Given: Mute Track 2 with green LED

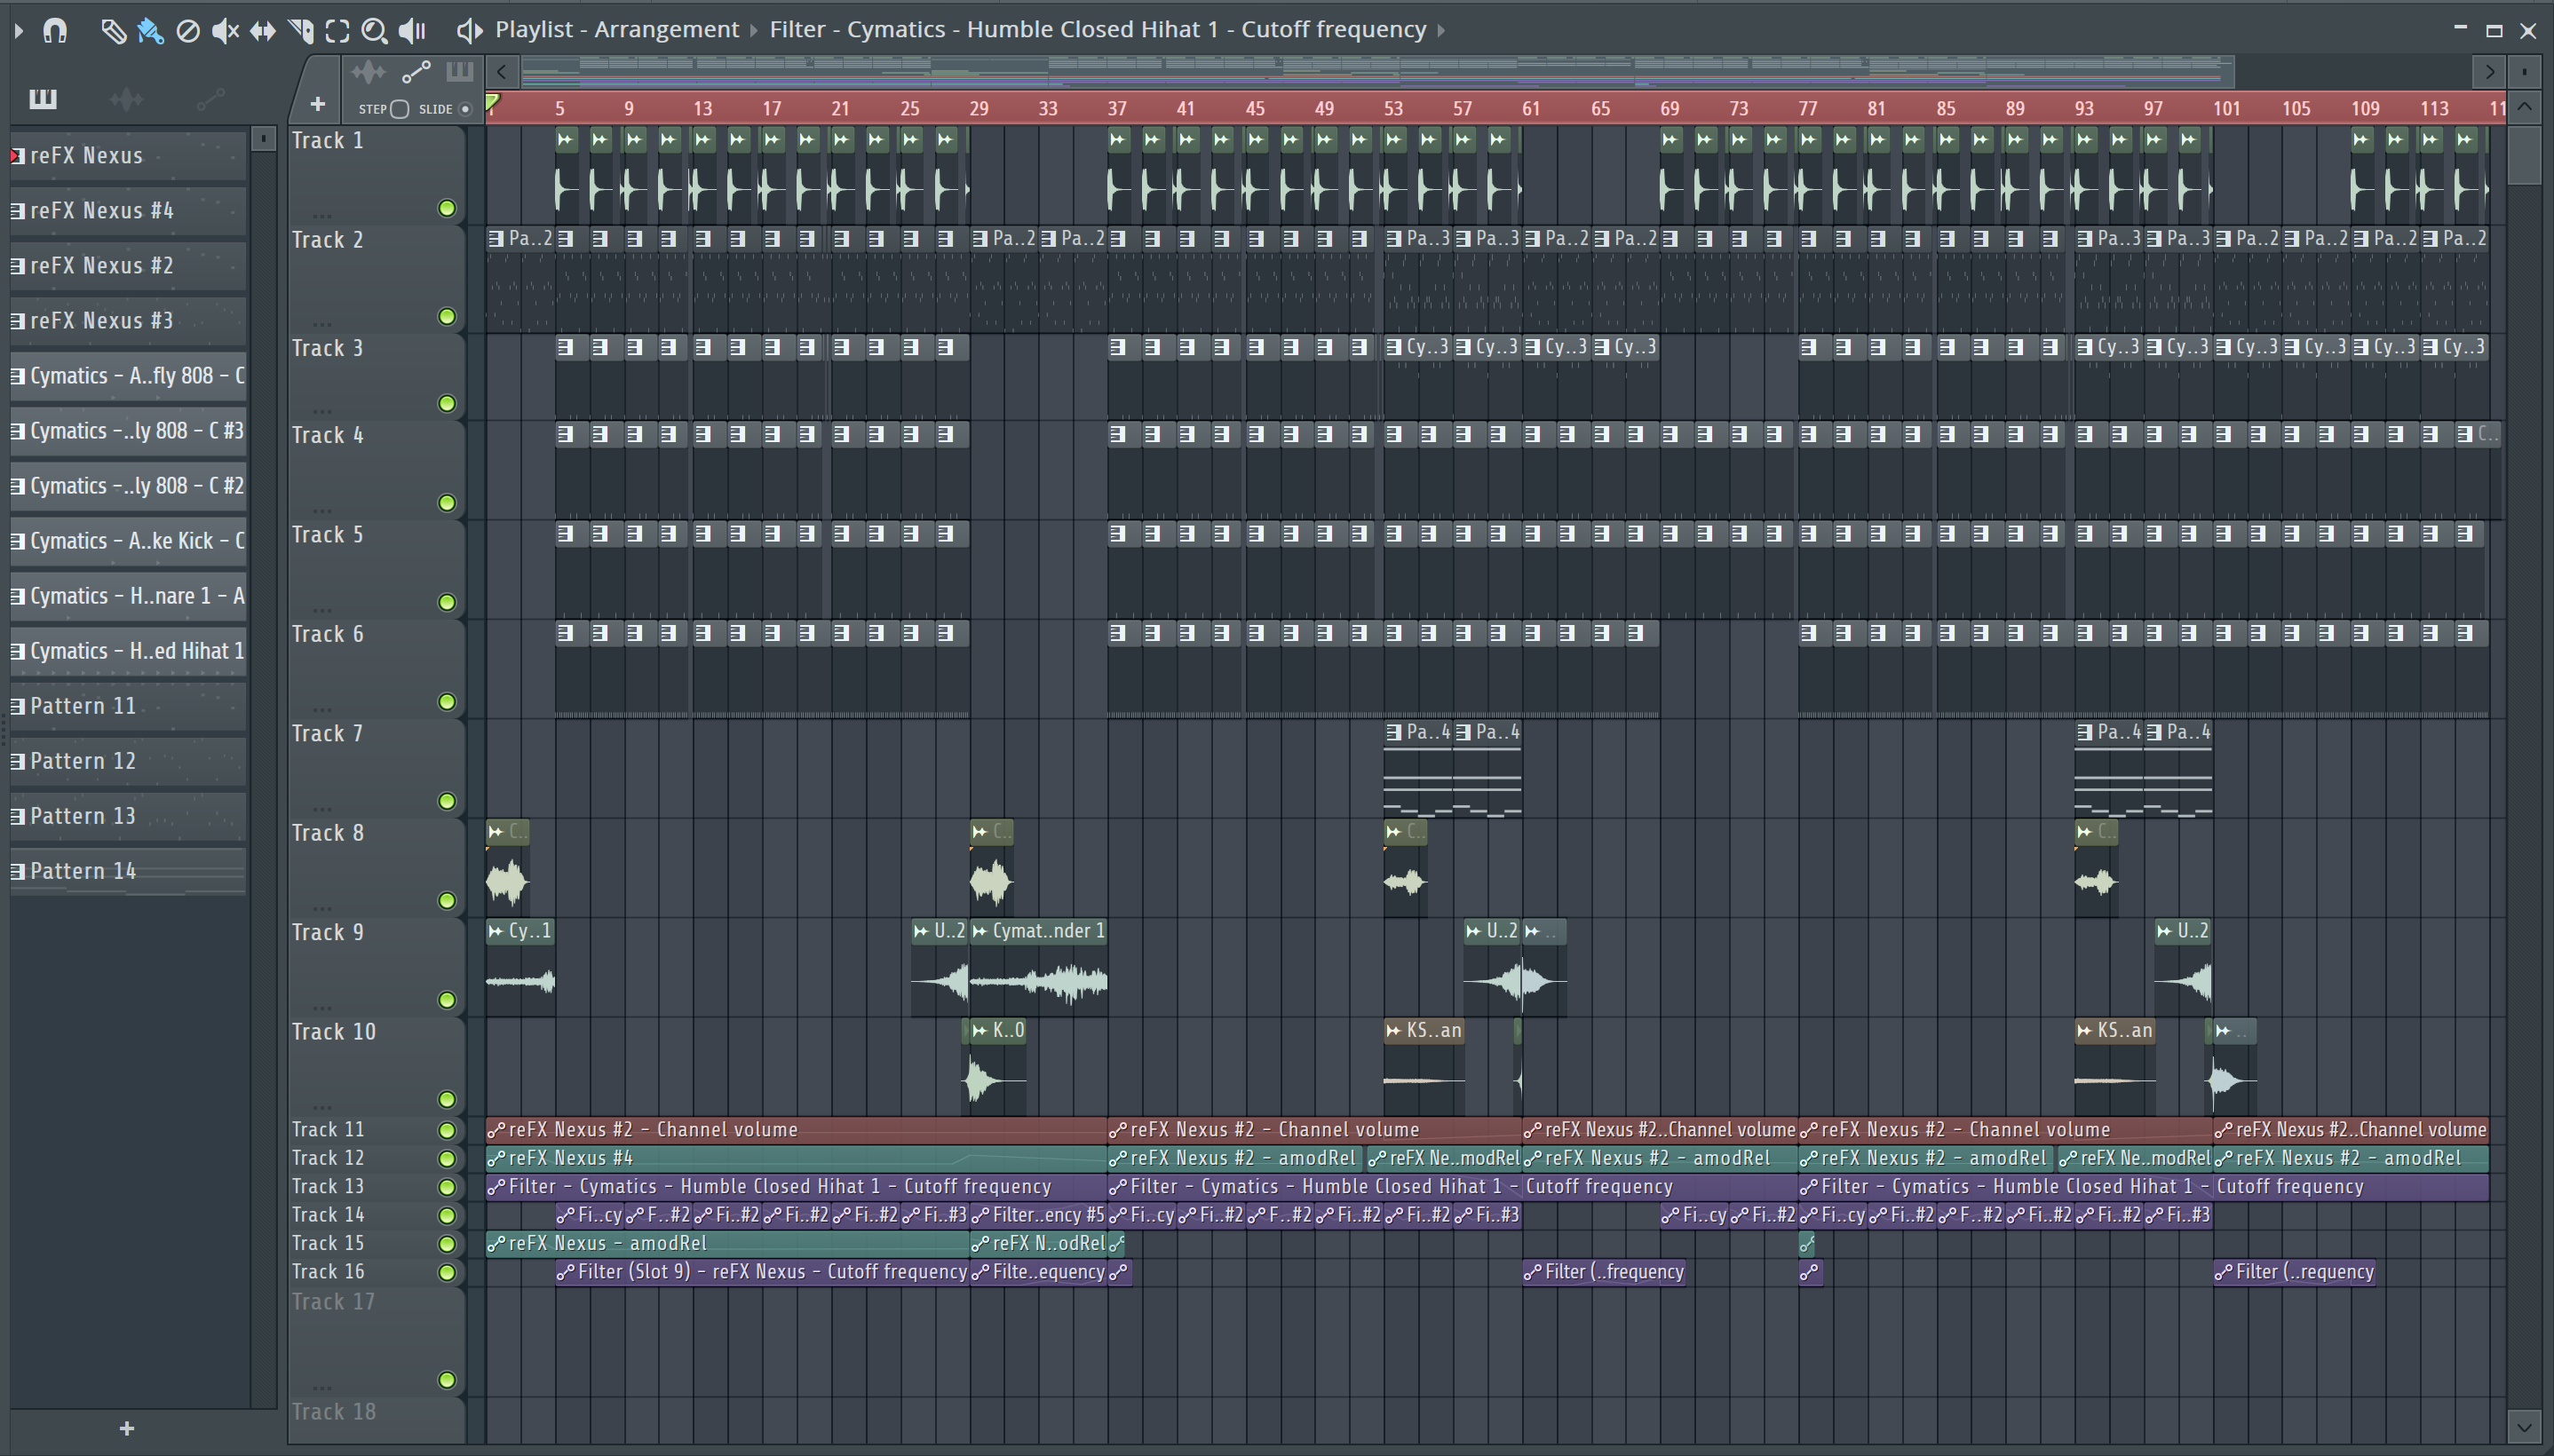Looking at the screenshot, I should point(447,317).
